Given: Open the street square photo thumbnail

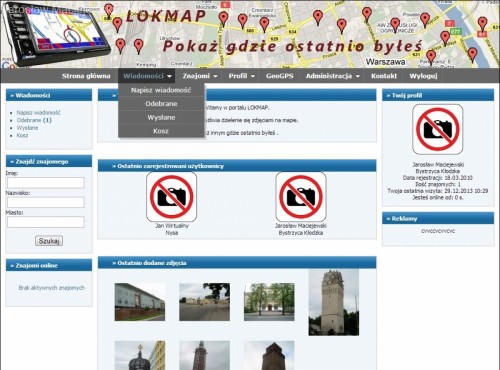Looking at the screenshot, I should [x=204, y=302].
